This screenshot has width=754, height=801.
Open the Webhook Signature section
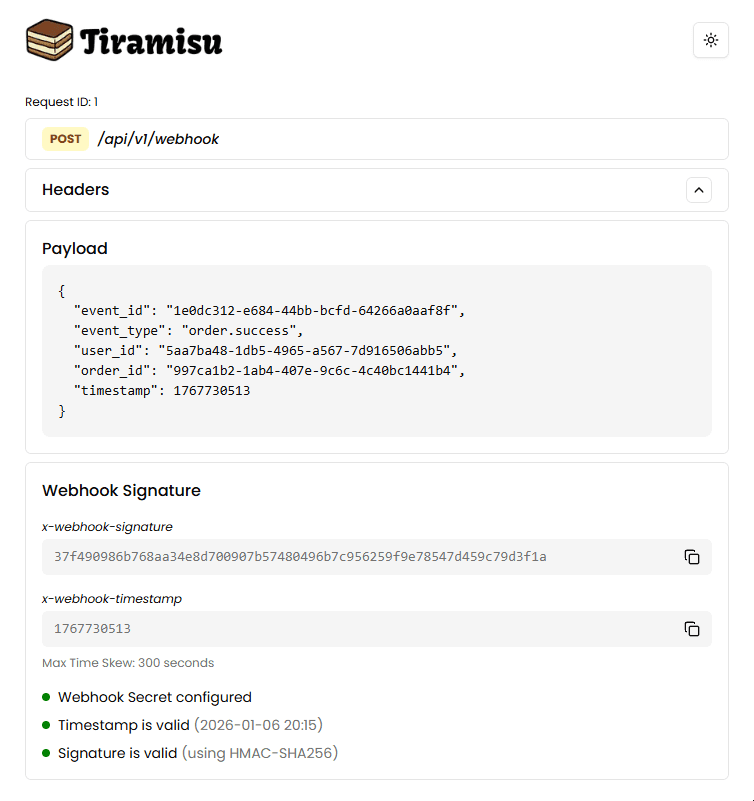coord(121,491)
